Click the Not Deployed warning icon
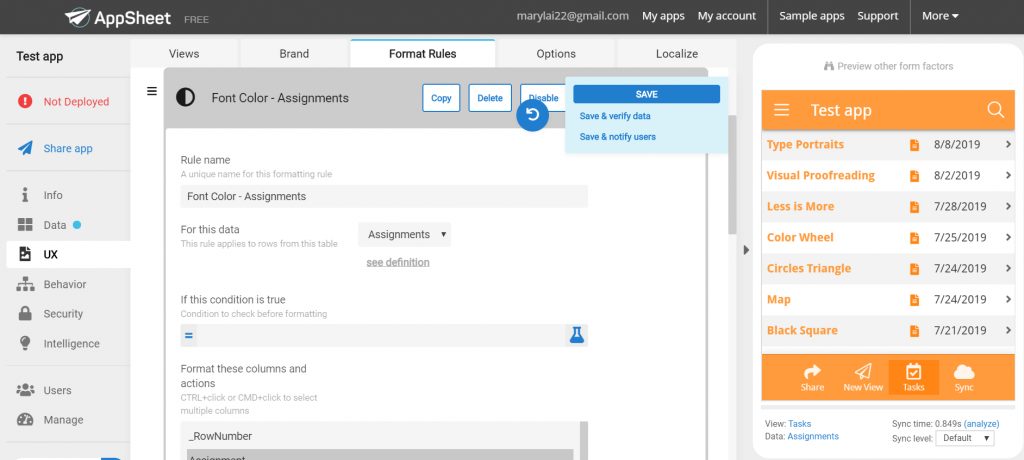1024x460 pixels. pos(25,101)
